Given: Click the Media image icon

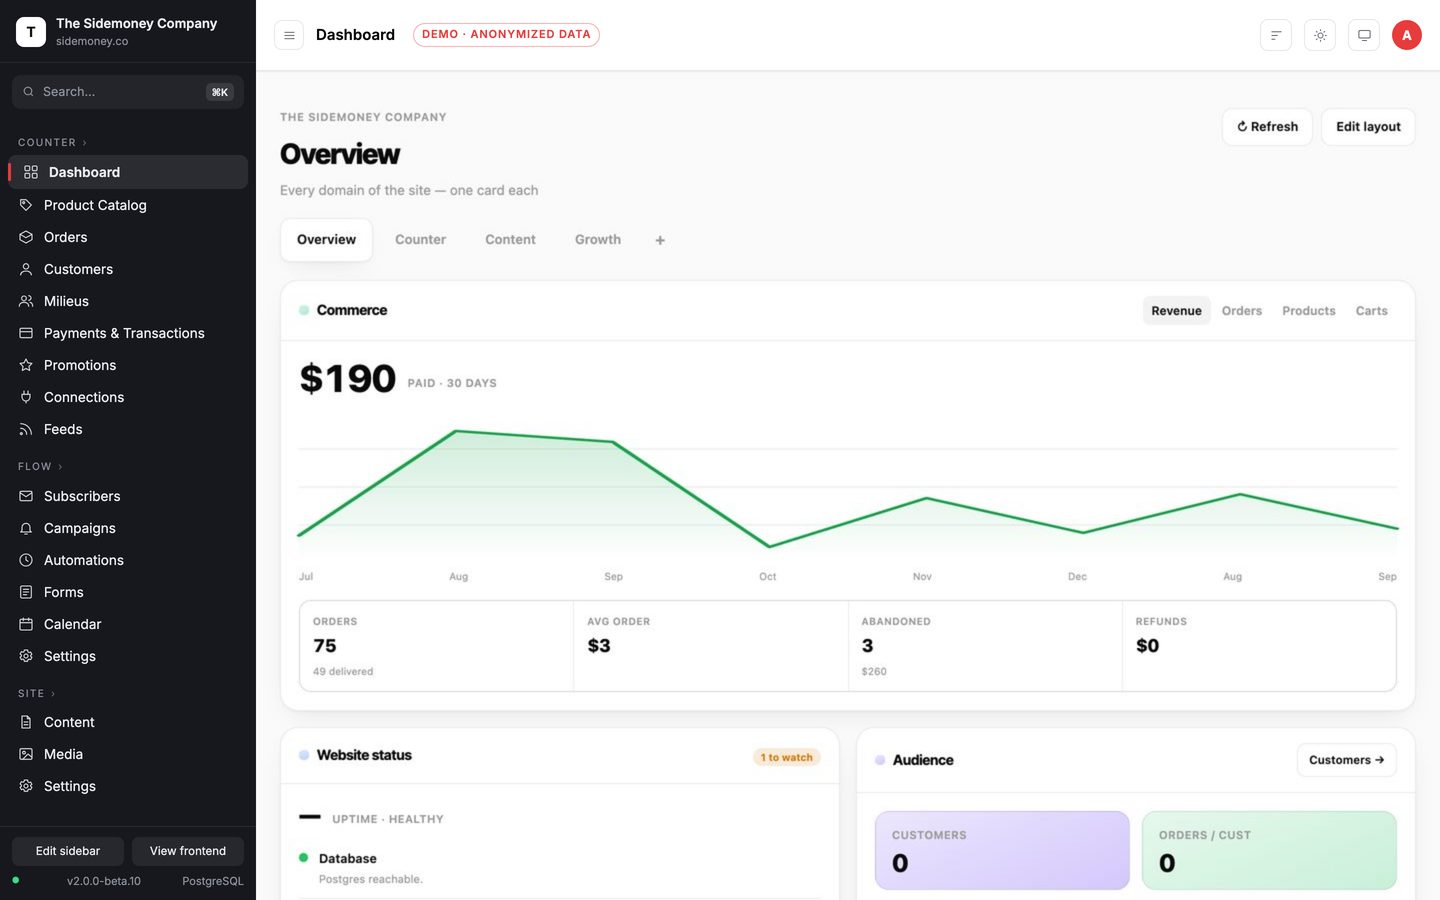Looking at the screenshot, I should 26,754.
